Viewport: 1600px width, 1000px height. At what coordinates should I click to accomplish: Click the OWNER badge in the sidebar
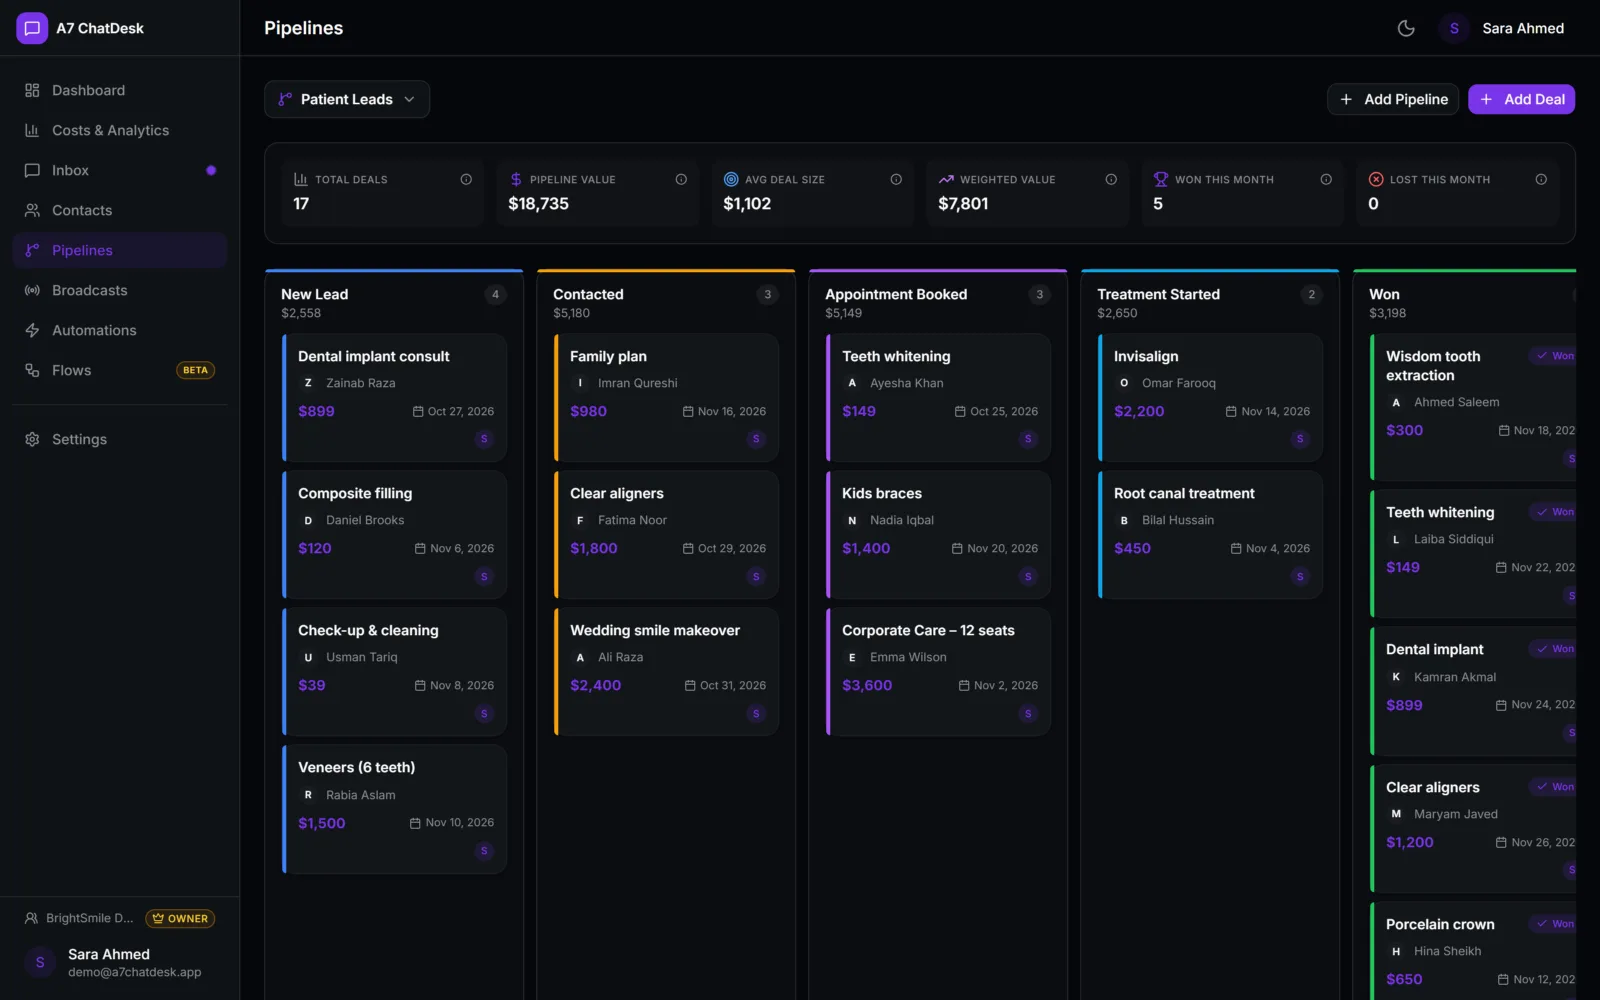[180, 918]
